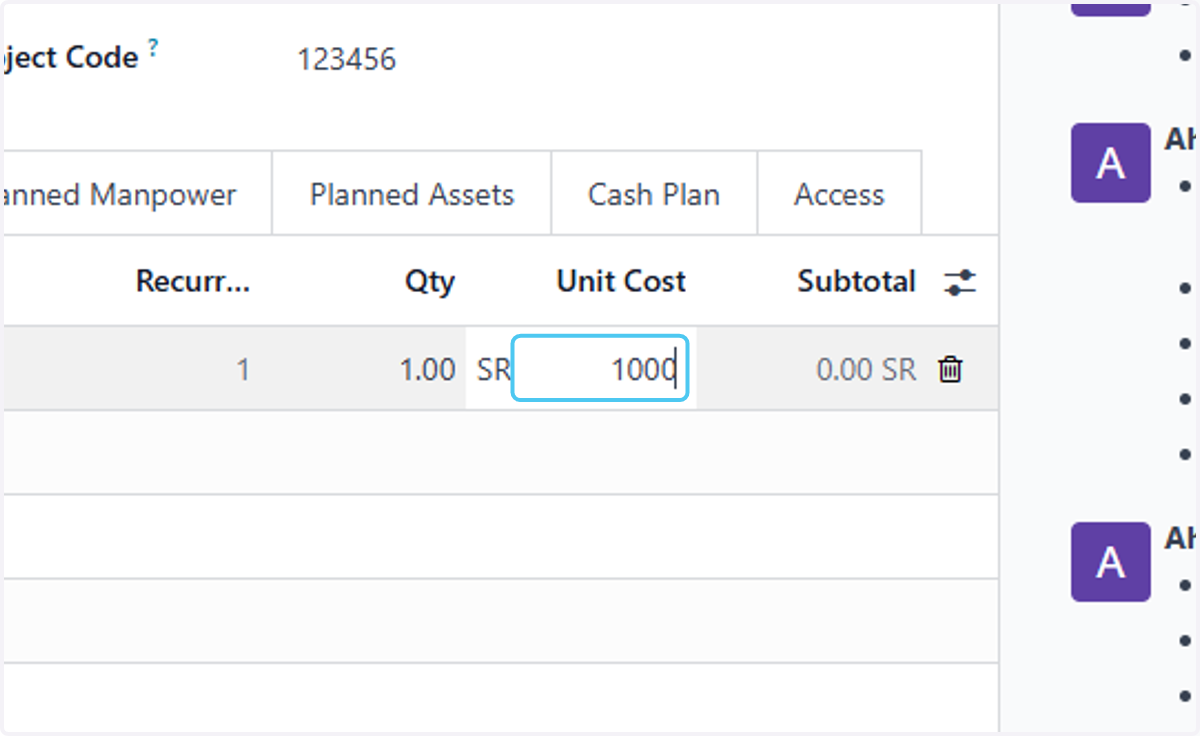Viewport: 1200px width, 736px height.
Task: Sort by the Recurr... column header
Action: point(193,282)
